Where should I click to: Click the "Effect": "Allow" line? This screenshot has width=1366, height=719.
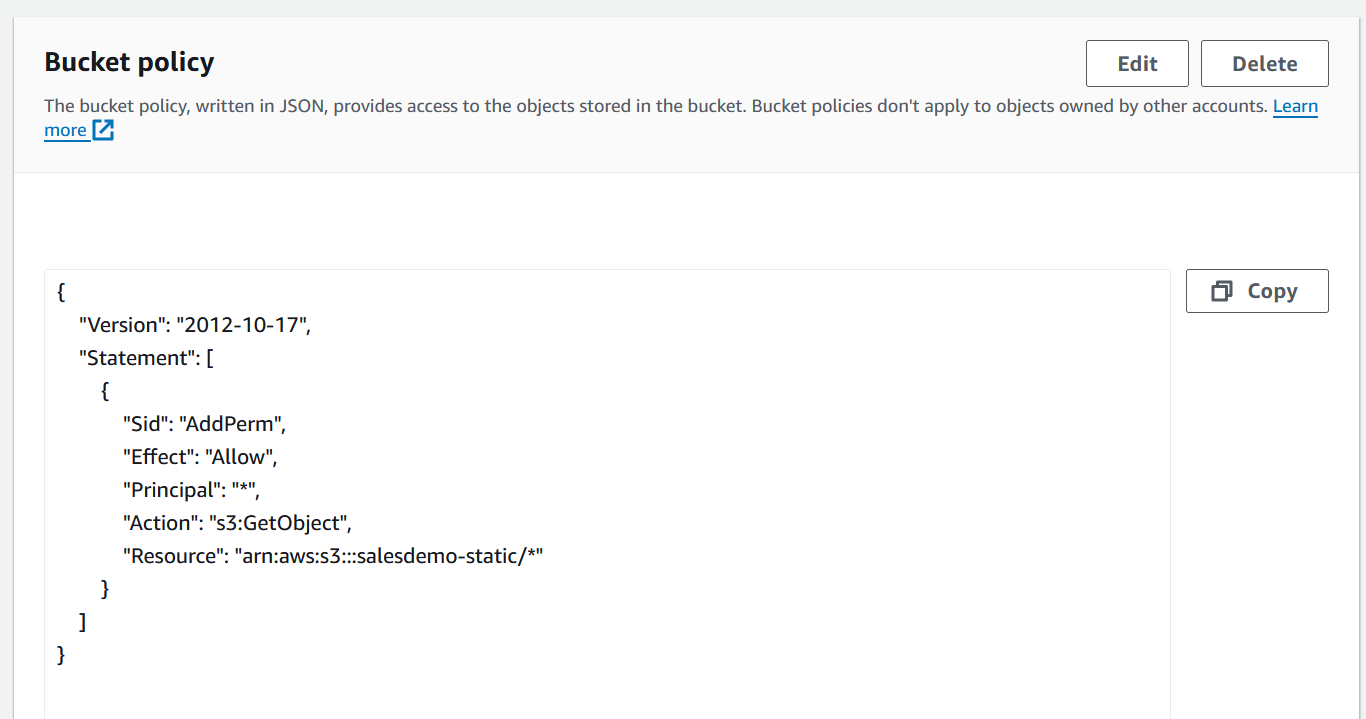(199, 457)
